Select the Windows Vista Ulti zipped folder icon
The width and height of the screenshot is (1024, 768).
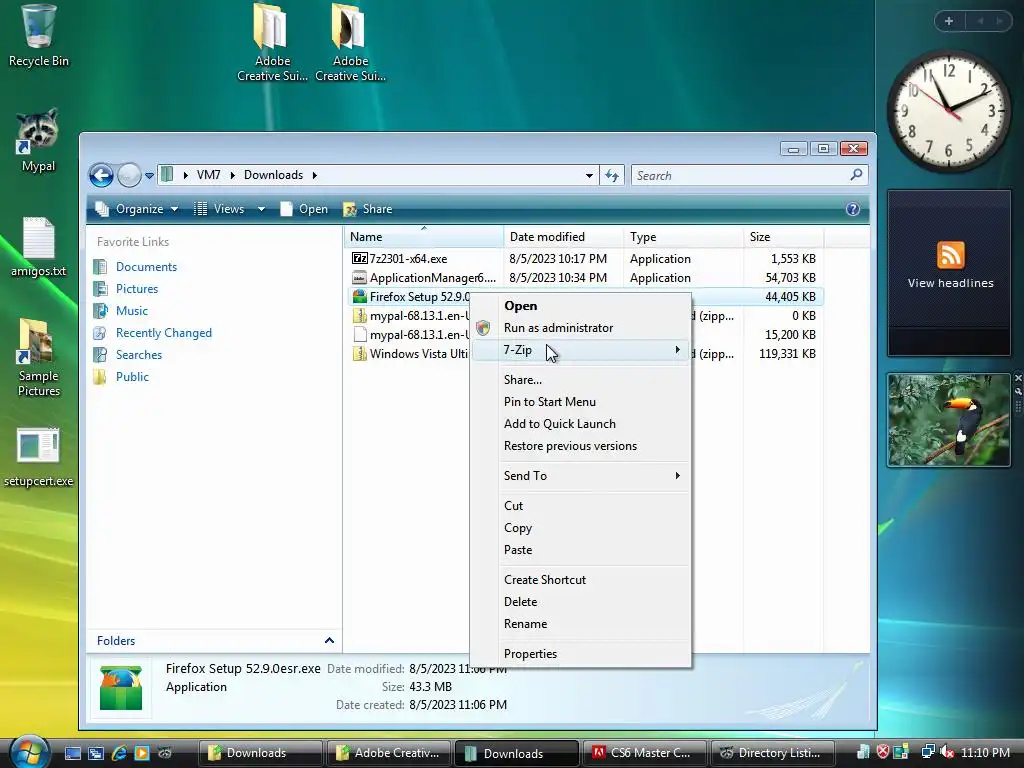[x=360, y=353]
